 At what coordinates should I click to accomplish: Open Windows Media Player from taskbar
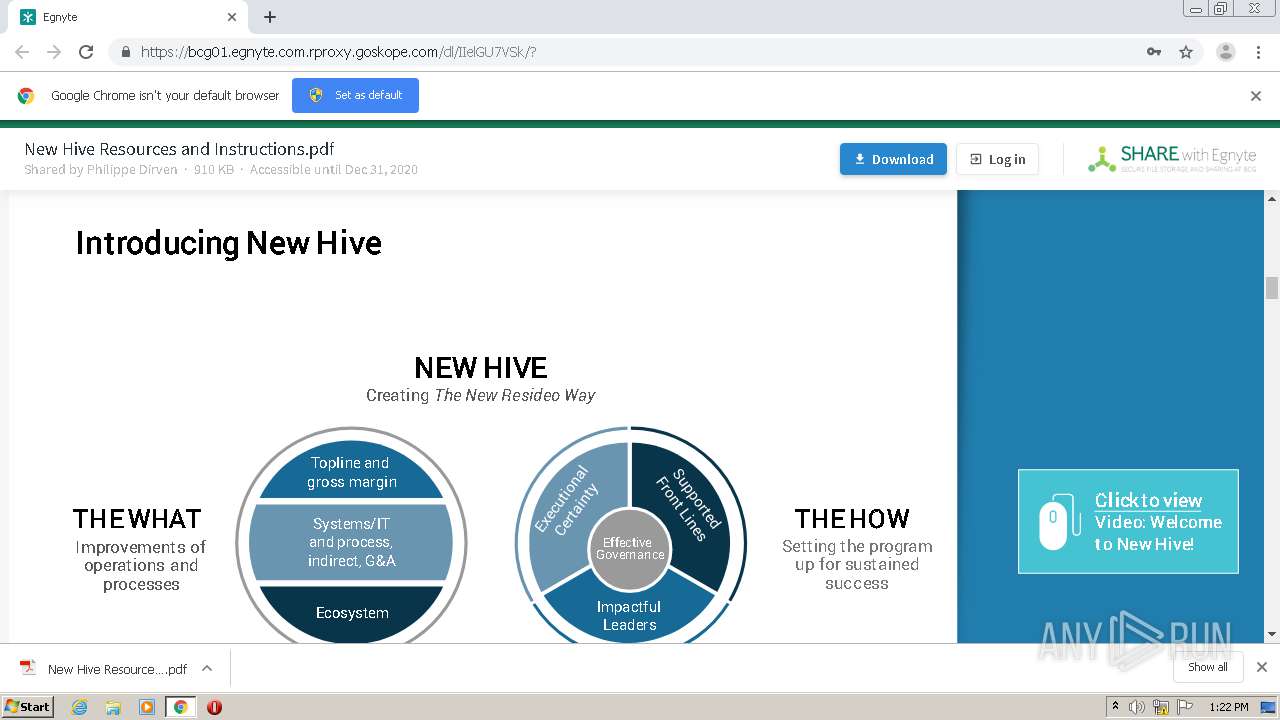tap(147, 707)
